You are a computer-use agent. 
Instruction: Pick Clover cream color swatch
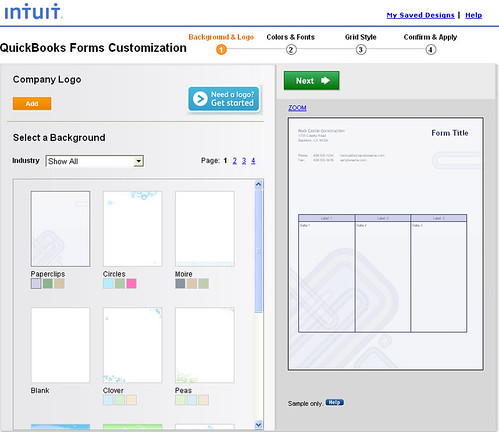tap(131, 400)
